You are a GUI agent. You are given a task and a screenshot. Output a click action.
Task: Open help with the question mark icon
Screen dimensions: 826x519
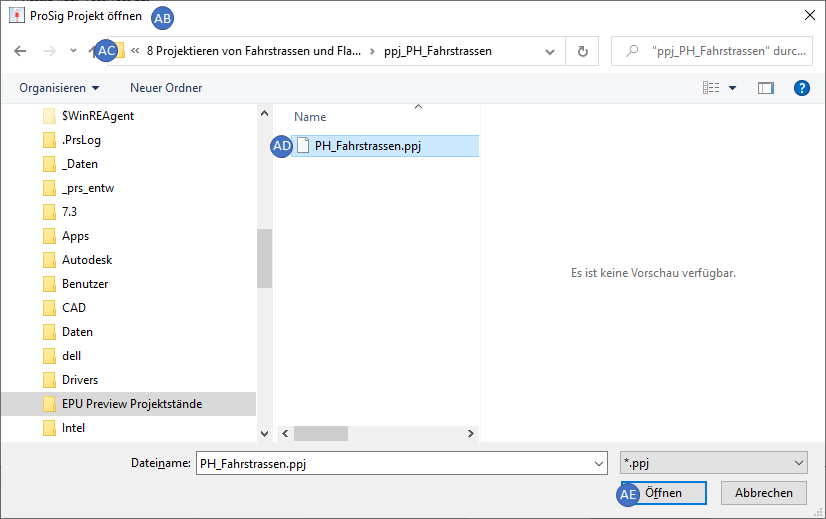point(801,88)
